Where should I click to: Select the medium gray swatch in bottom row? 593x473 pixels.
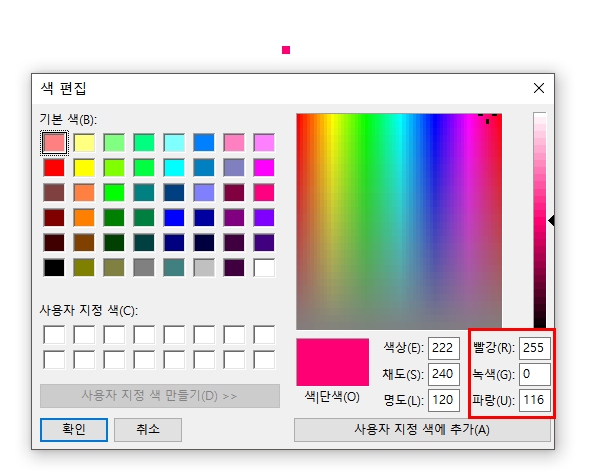[x=144, y=268]
